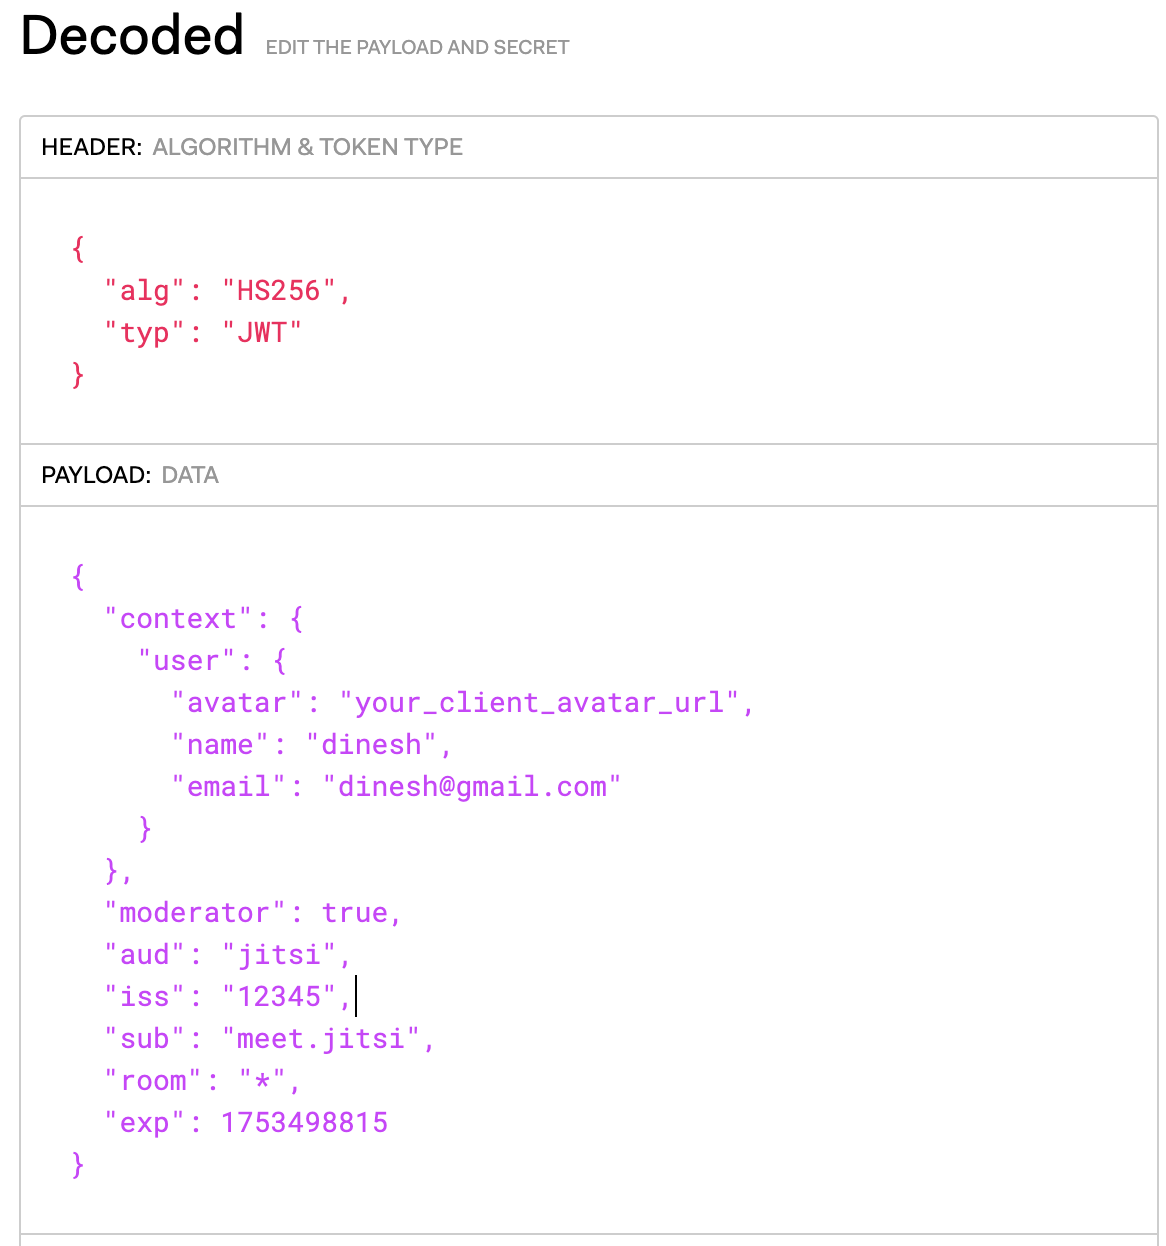Click the ALGORITHM & TOKEN TYPE text

(307, 147)
